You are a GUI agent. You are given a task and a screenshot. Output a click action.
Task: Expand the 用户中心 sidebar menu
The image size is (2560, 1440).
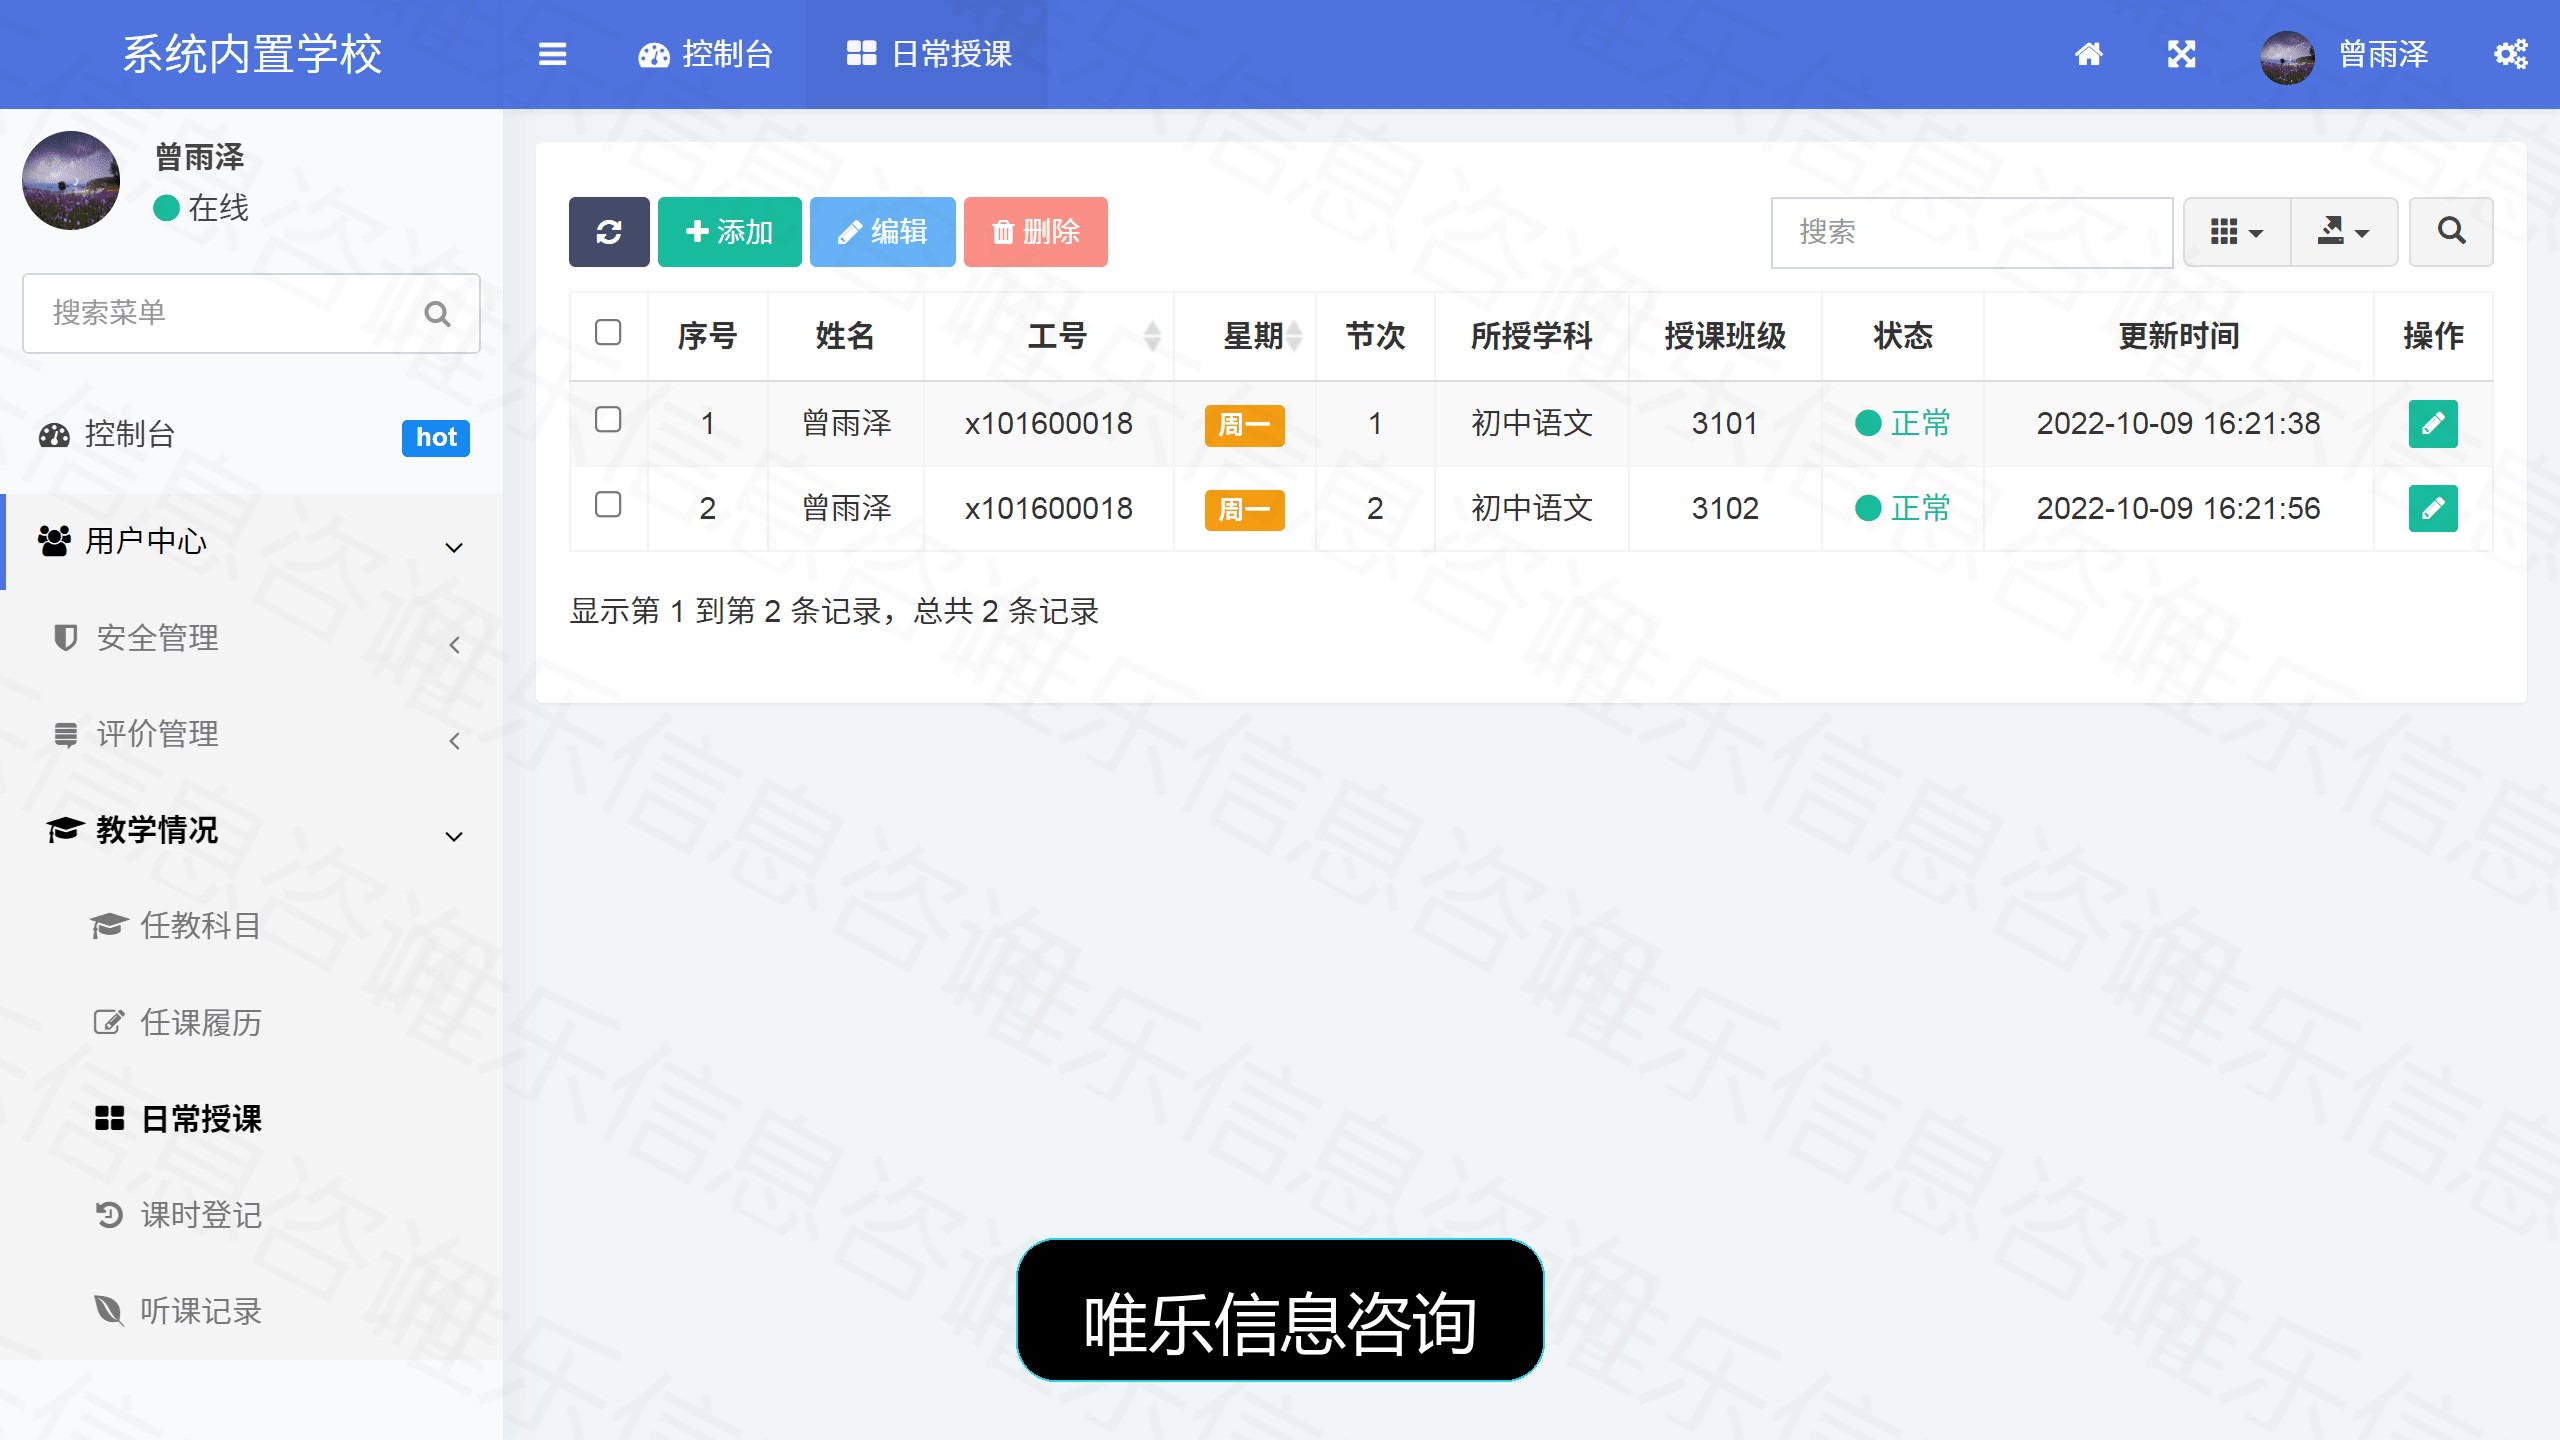[252, 542]
